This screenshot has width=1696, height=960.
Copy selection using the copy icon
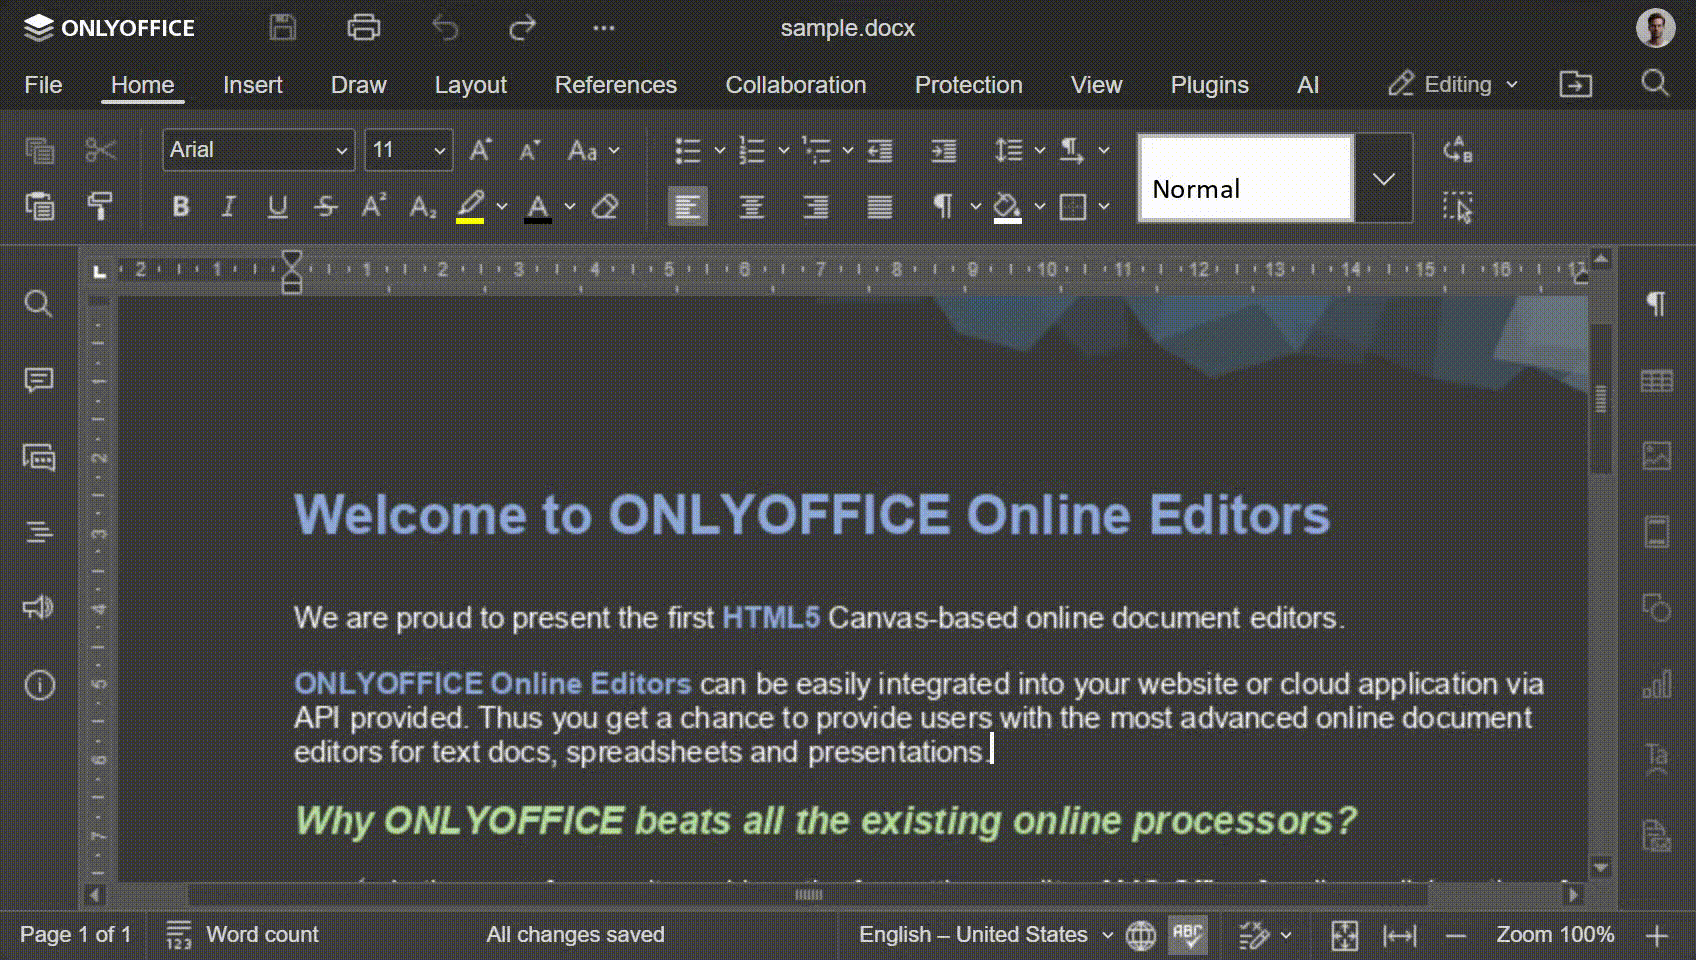tap(40, 151)
